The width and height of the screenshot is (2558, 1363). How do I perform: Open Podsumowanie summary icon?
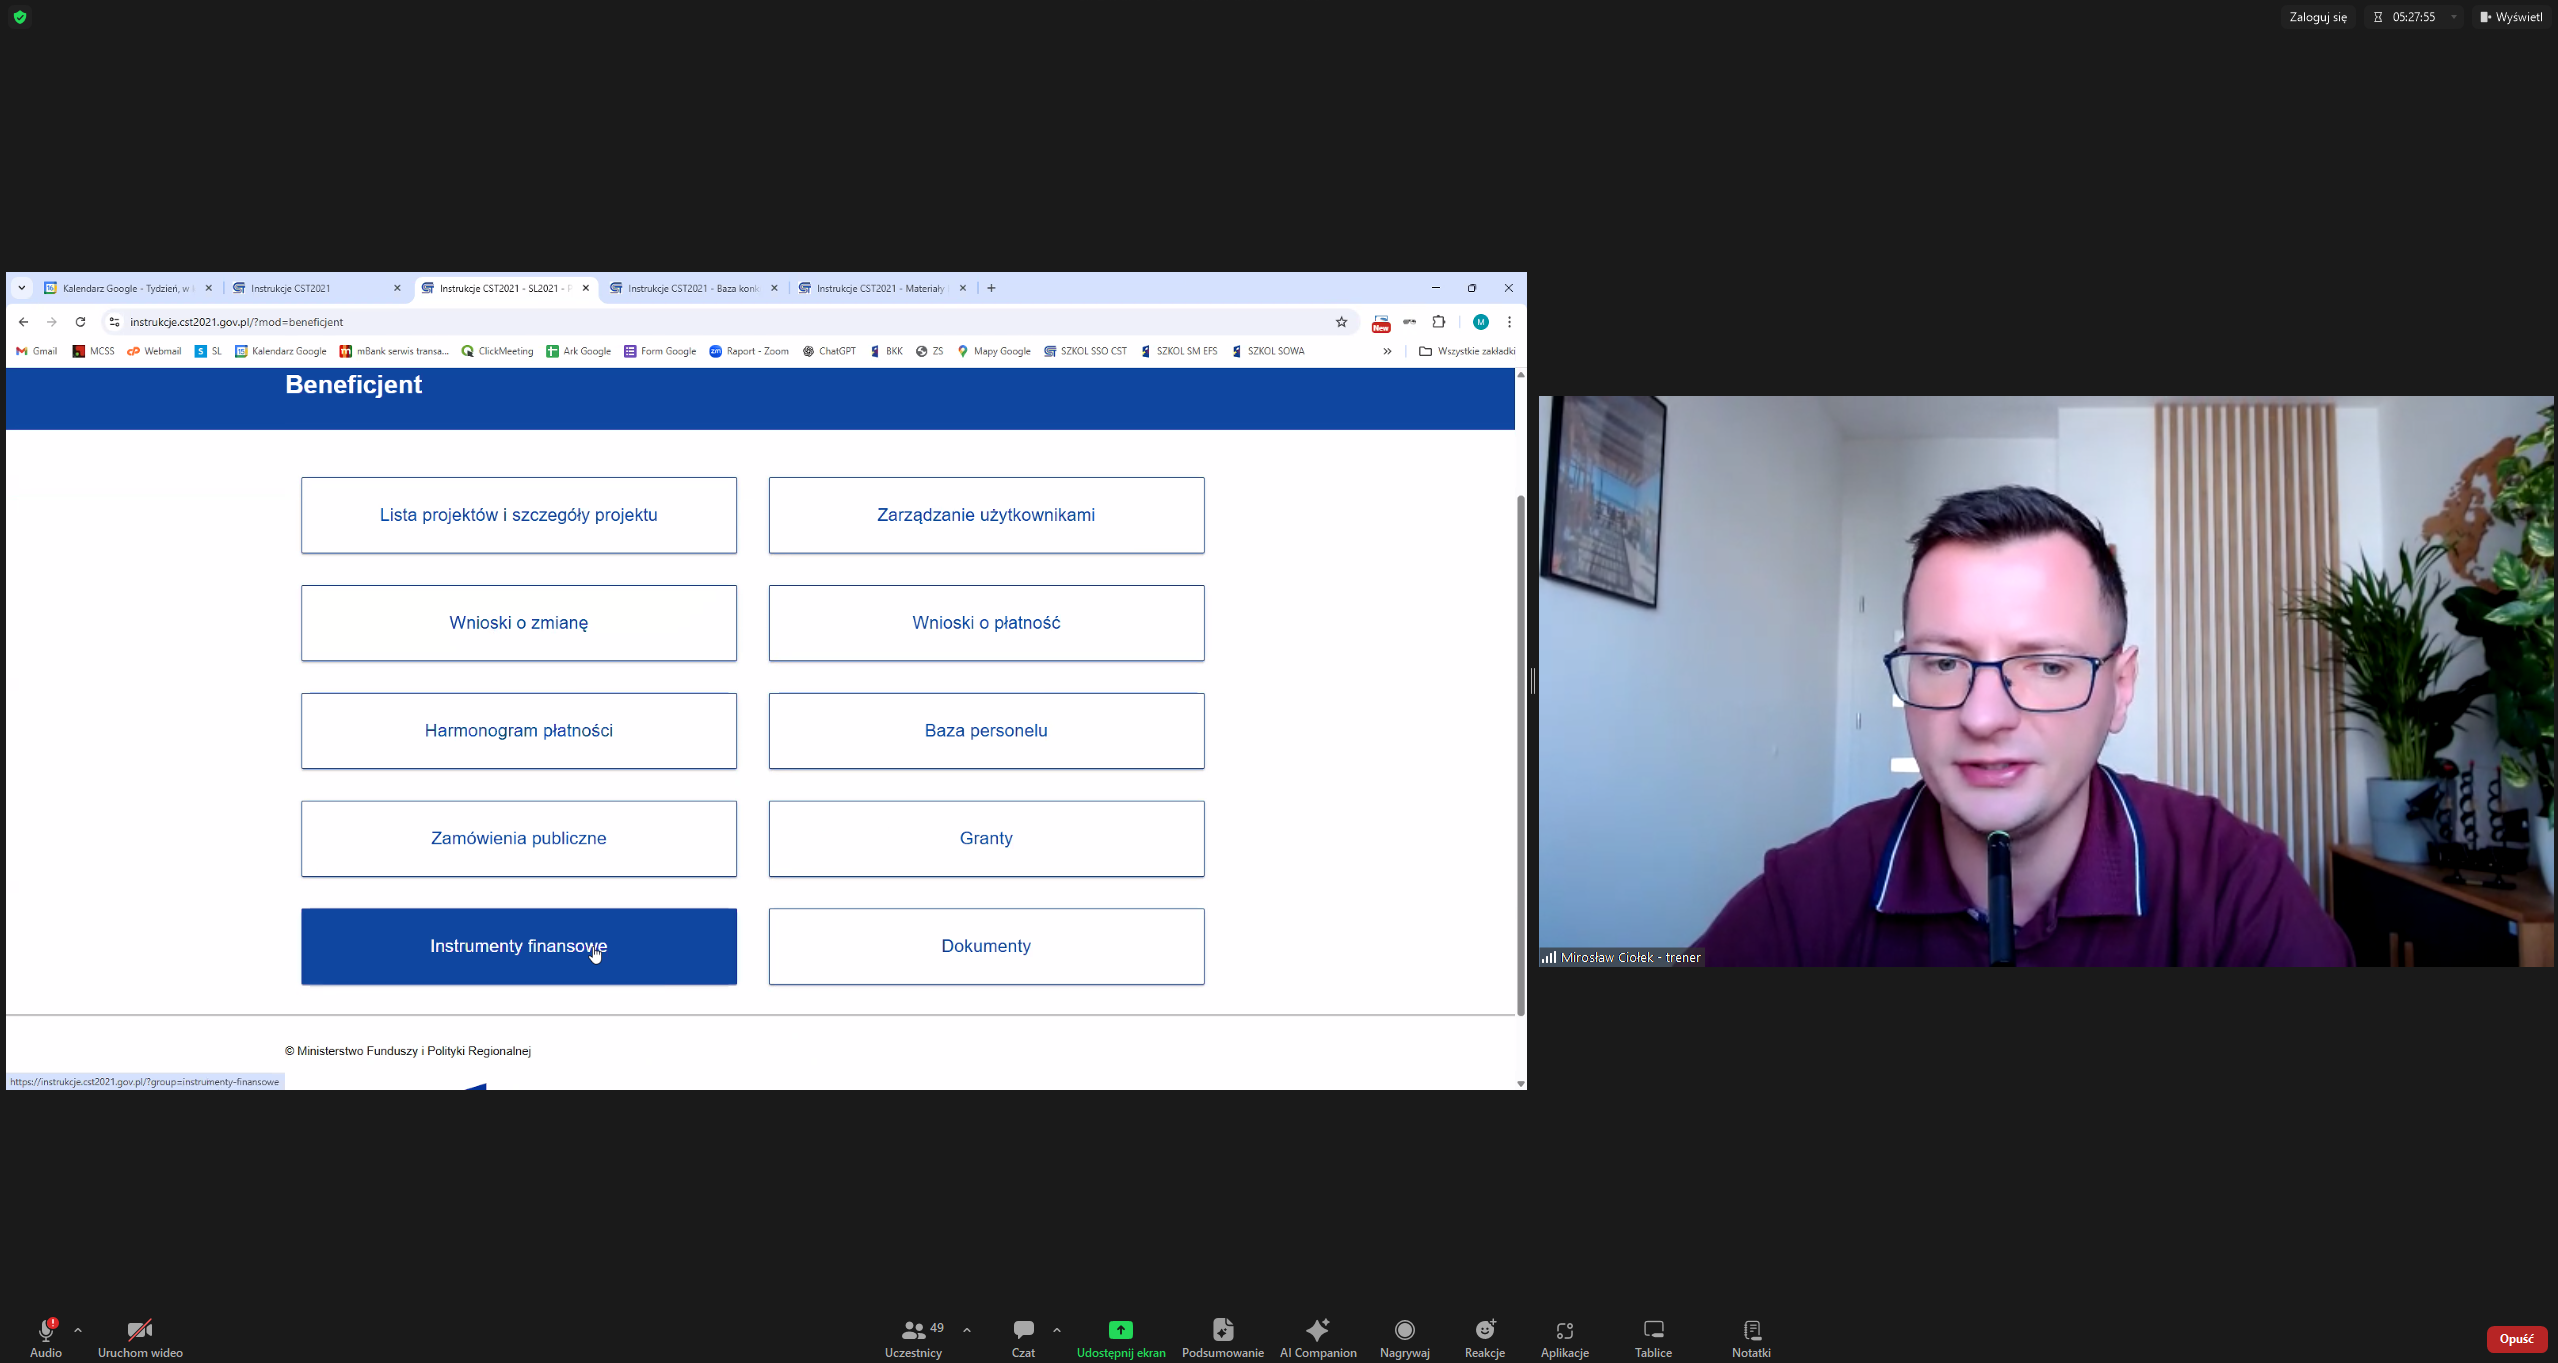point(1222,1330)
